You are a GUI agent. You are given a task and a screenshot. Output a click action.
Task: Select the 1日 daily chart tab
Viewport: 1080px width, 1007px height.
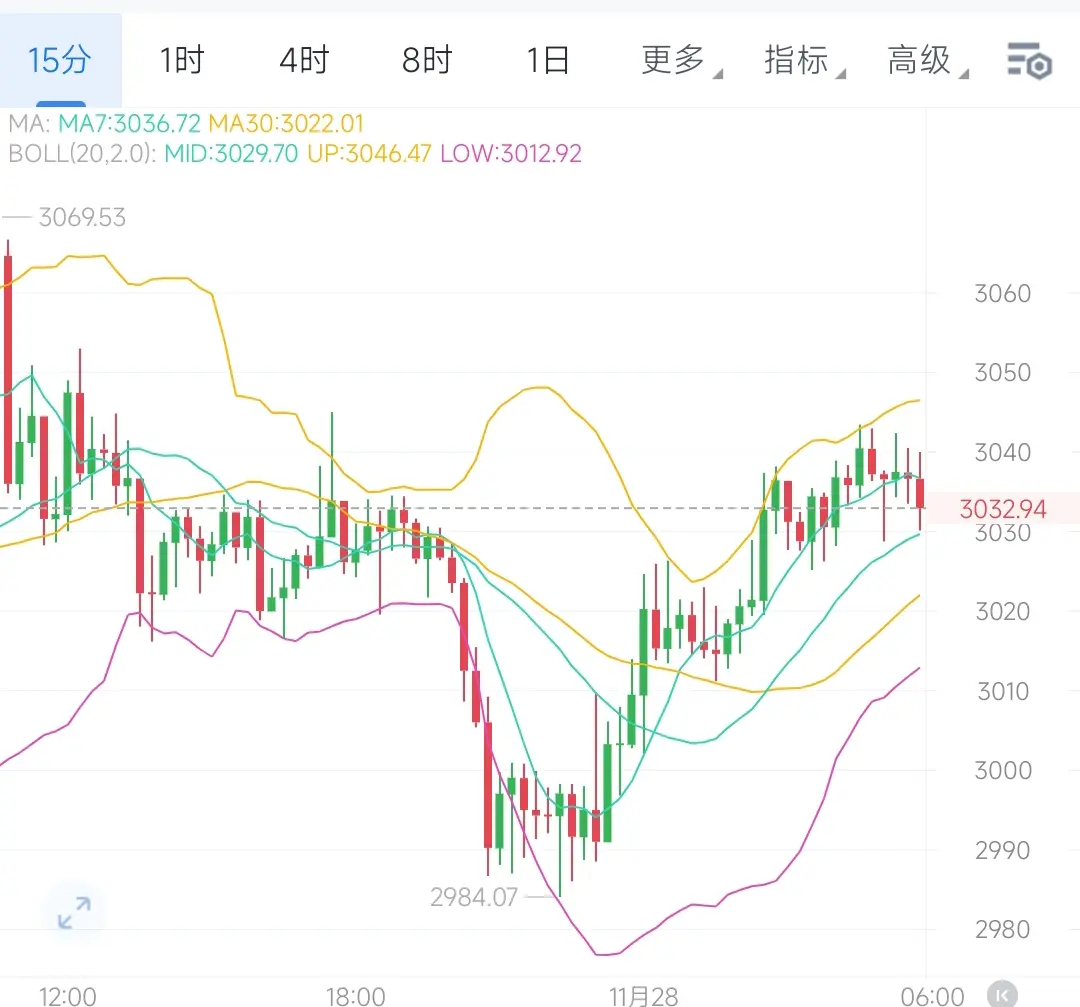549,62
